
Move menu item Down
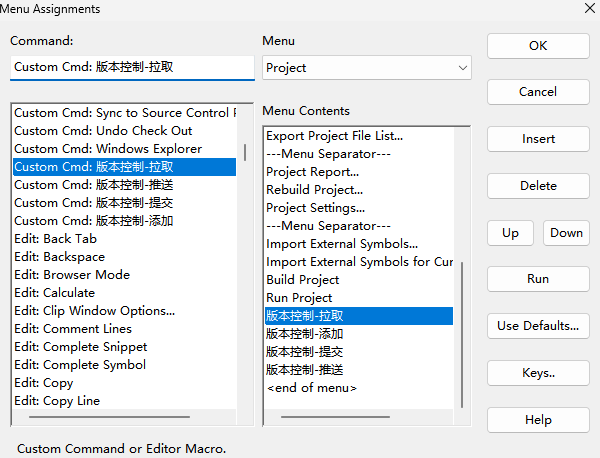point(566,233)
